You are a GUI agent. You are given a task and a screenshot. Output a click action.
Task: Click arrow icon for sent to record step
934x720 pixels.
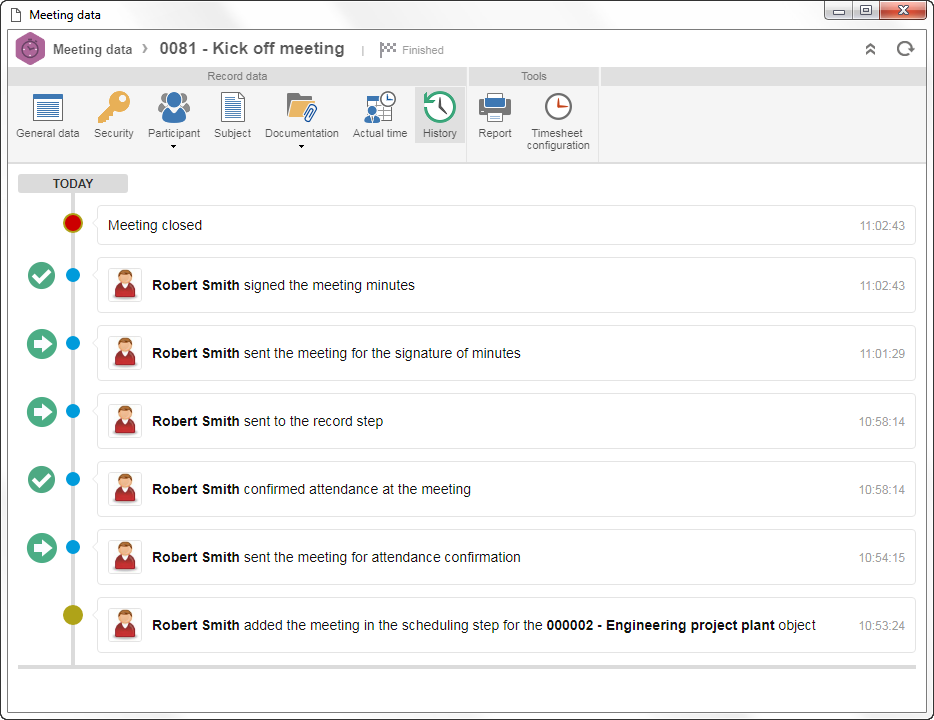point(42,412)
